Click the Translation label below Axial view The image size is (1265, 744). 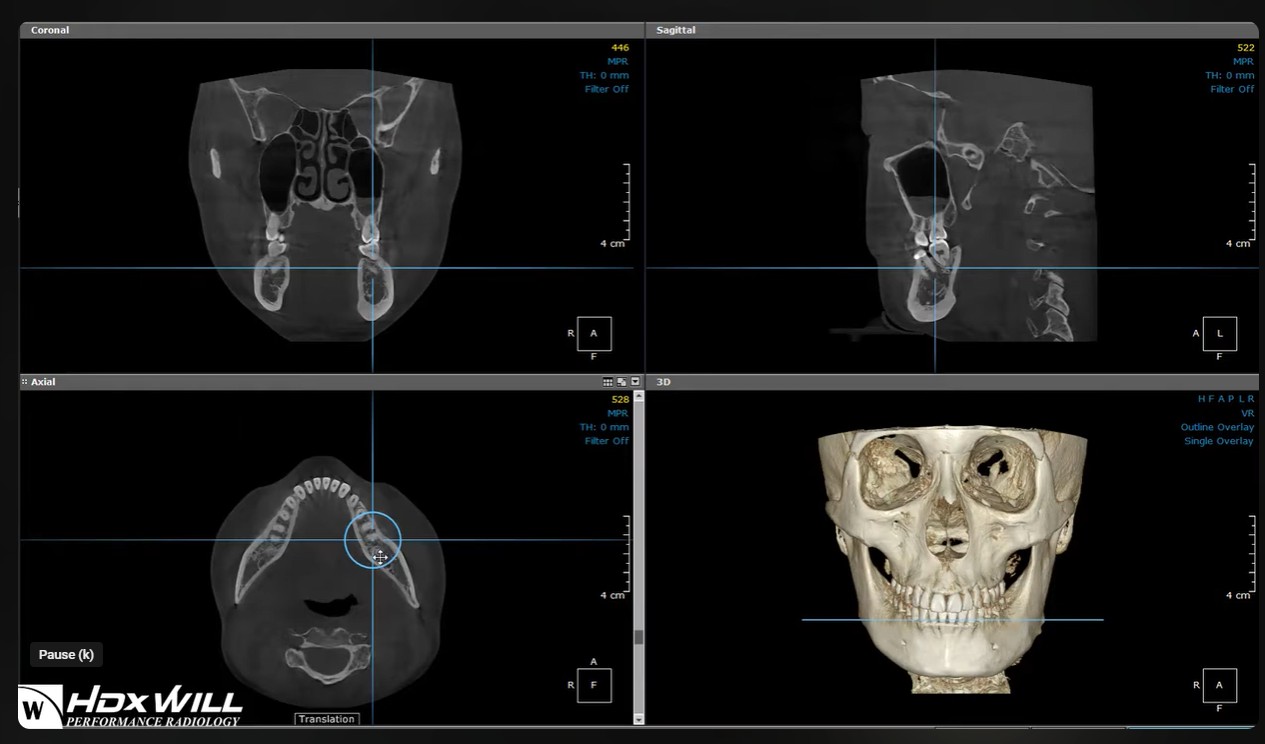(326, 719)
